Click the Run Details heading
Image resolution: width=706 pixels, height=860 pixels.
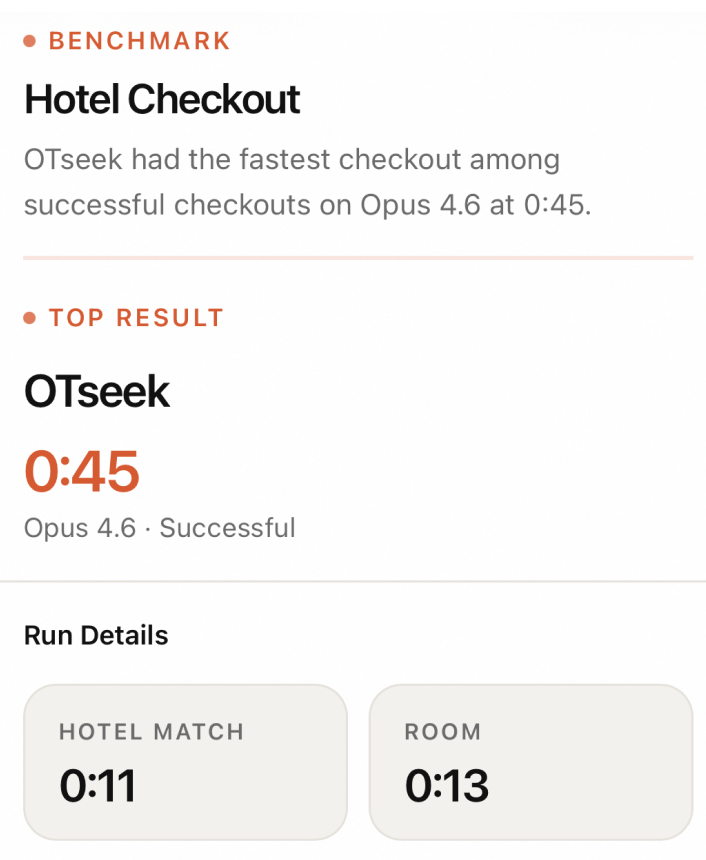(x=96, y=635)
